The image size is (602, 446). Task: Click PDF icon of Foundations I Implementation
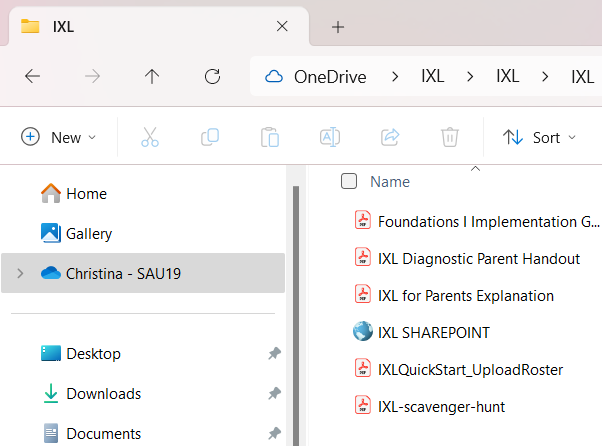click(363, 220)
